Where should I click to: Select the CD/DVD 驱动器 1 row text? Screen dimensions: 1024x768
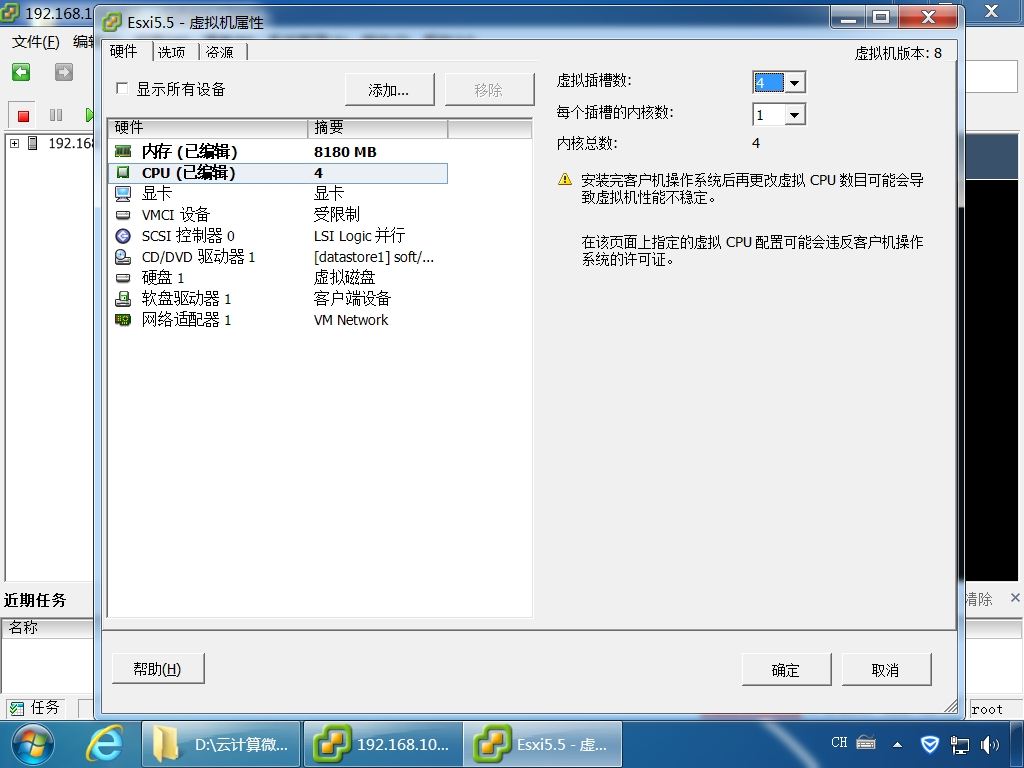pos(199,257)
